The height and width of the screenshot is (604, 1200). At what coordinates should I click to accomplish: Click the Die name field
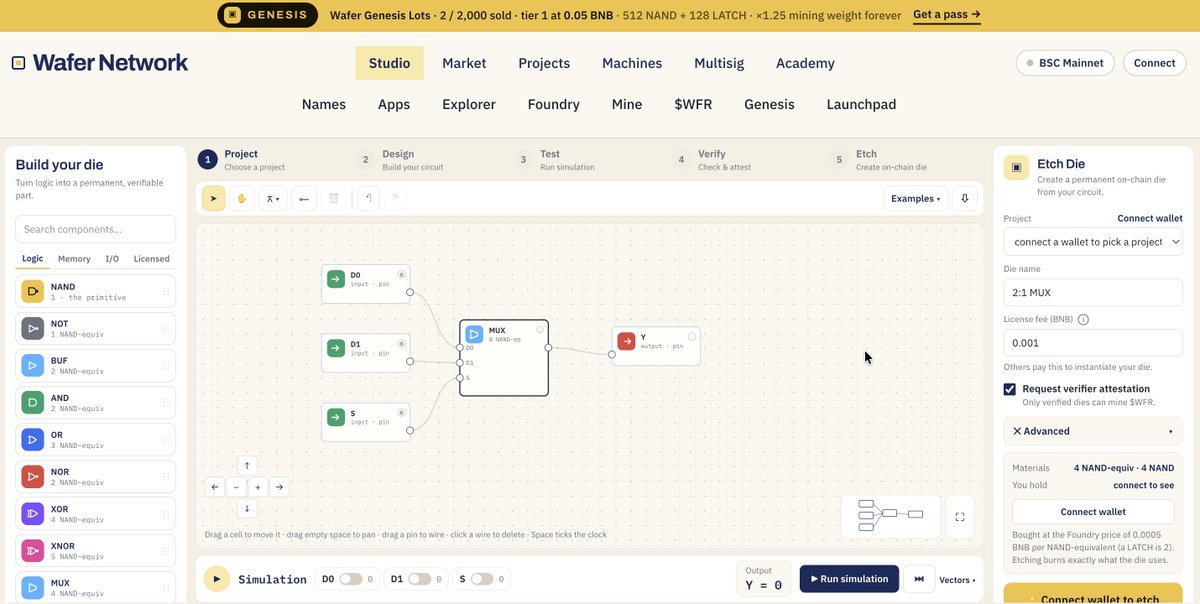(1093, 292)
